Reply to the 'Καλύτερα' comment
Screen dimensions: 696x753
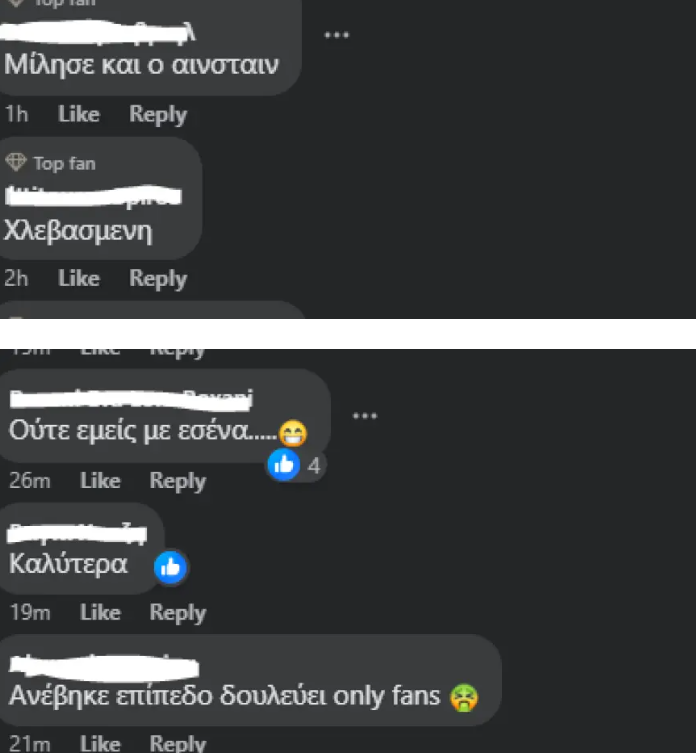pos(178,614)
